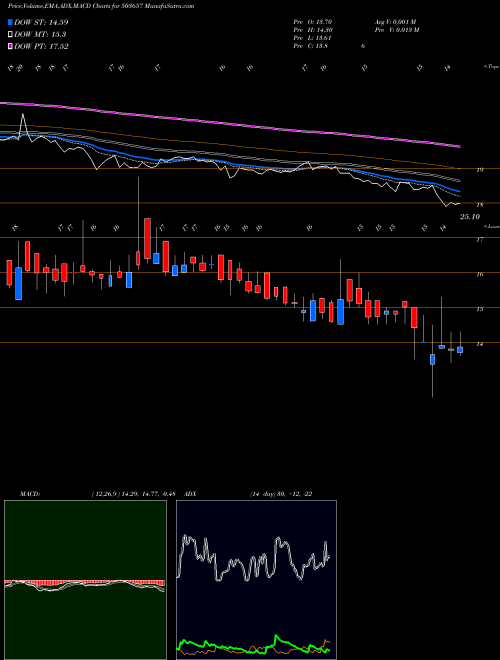The height and width of the screenshot is (660, 500).
Task: Click the ADX (14 day) values text
Action: [x=281, y=494]
